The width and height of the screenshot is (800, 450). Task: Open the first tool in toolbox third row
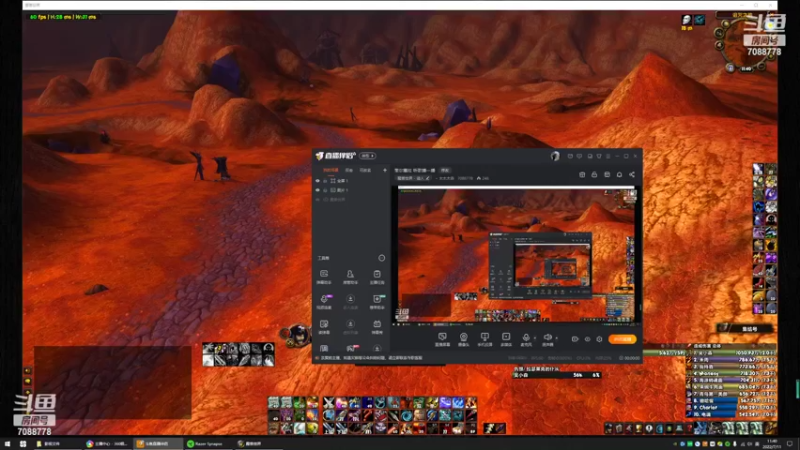[324, 327]
